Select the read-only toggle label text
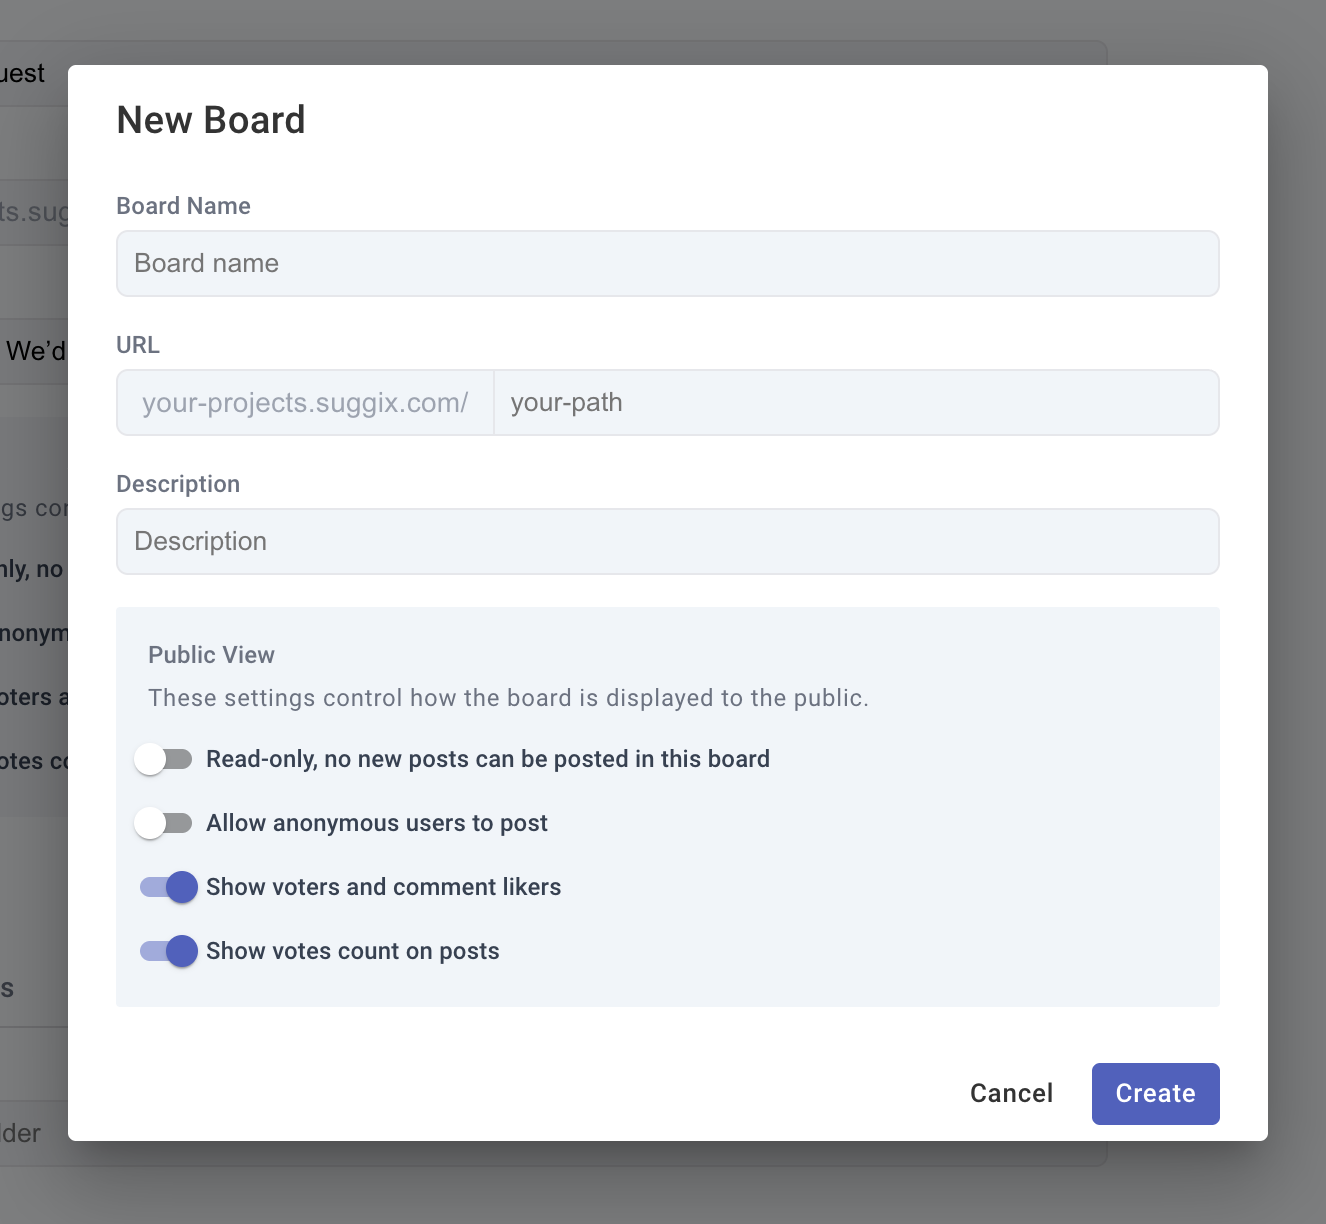The height and width of the screenshot is (1224, 1326). pyautogui.click(x=488, y=759)
